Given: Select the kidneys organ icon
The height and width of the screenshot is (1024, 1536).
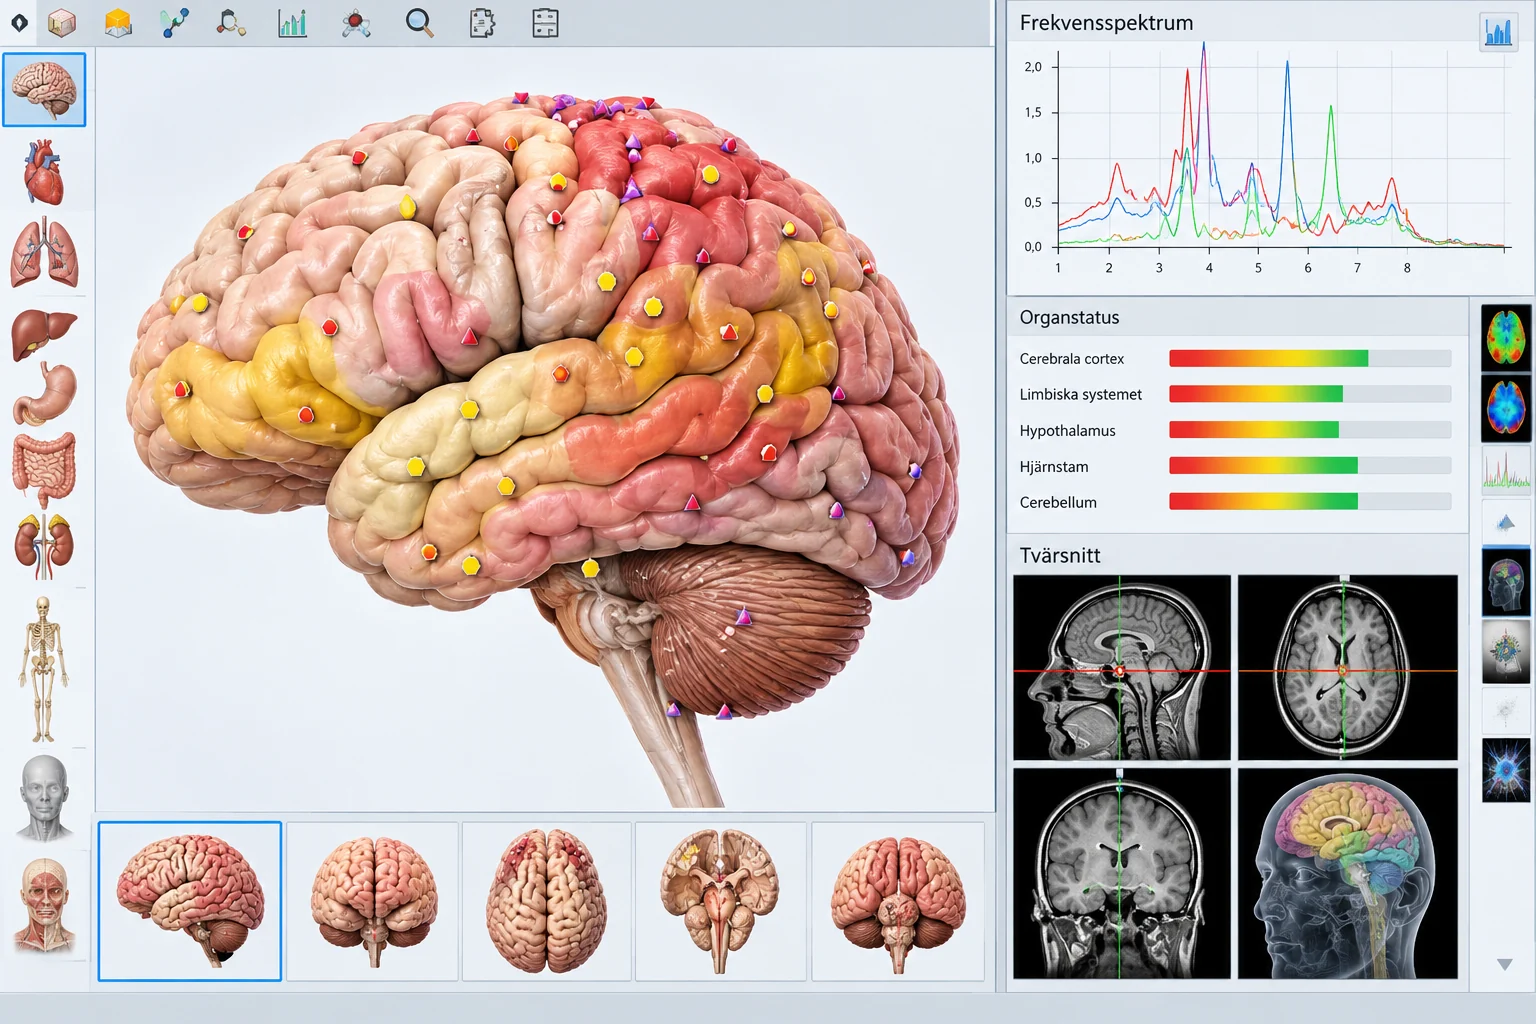Looking at the screenshot, I should [x=44, y=546].
